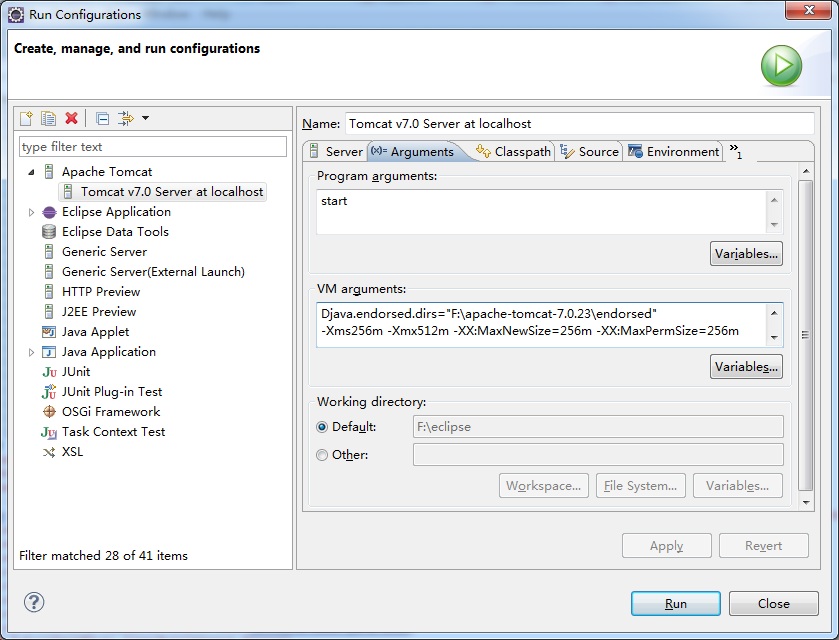
Task: Click VM arguments scroll up arrow
Action: point(774,313)
